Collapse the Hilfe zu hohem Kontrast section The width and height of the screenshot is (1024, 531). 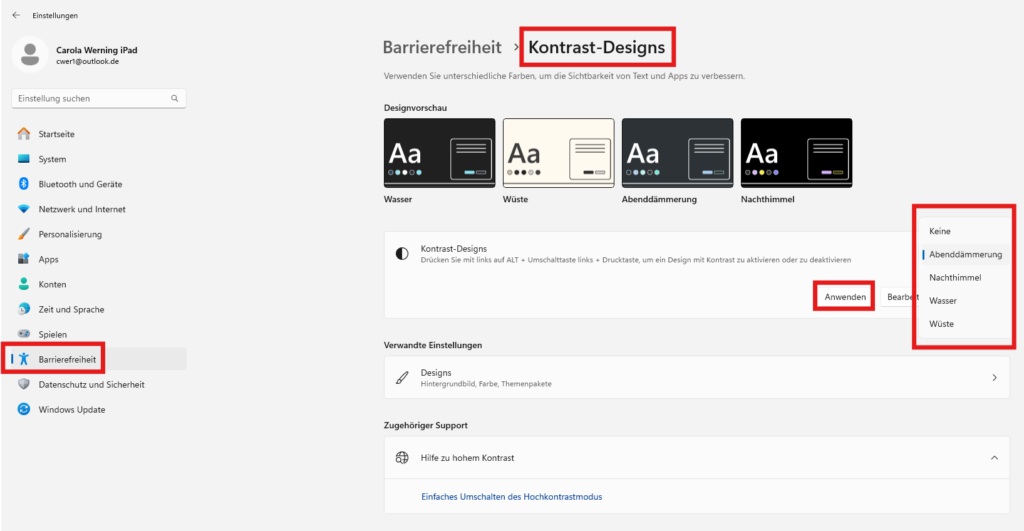(x=994, y=458)
